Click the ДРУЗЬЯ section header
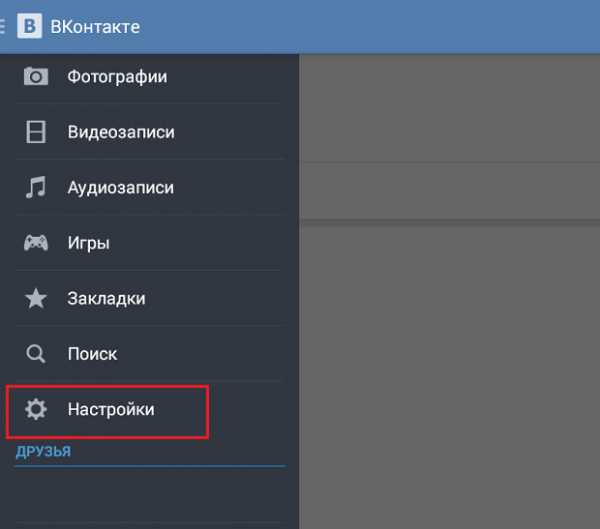Image resolution: width=600 pixels, height=529 pixels. point(43,451)
